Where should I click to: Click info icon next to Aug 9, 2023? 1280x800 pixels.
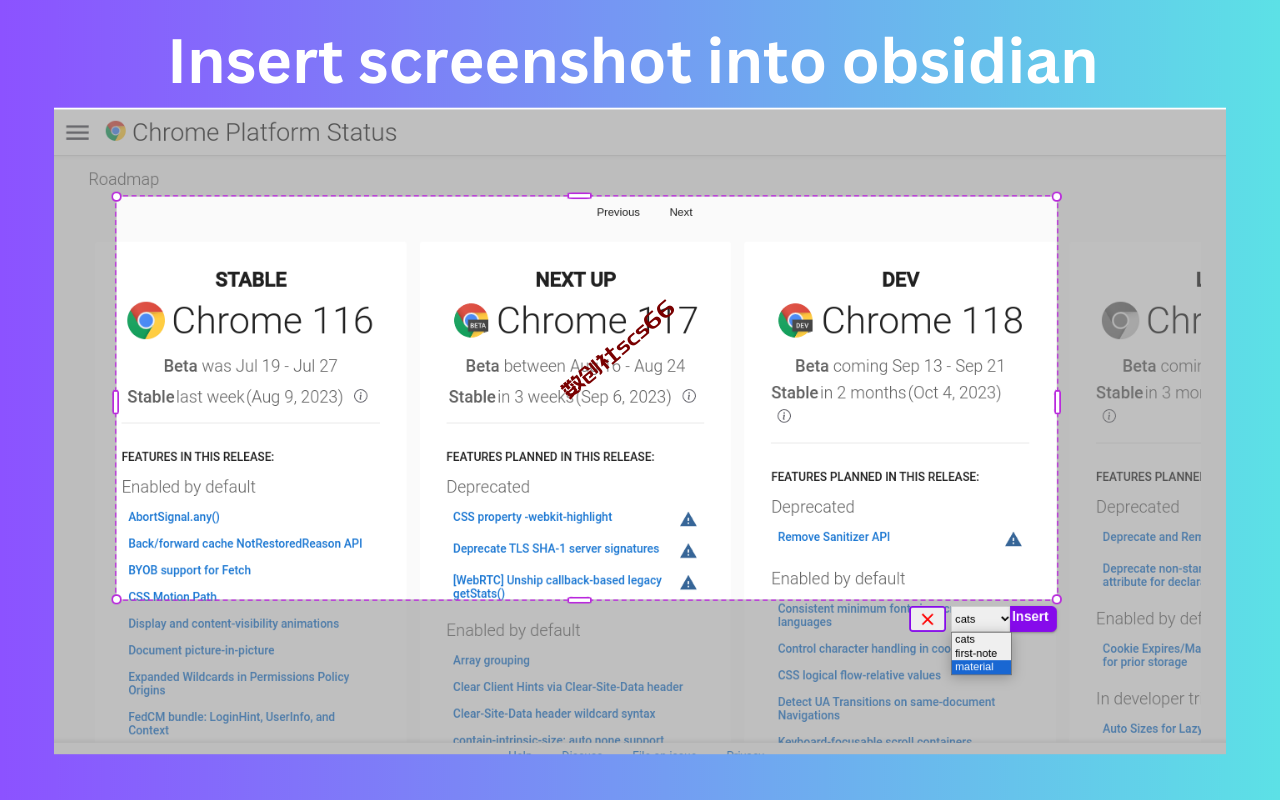coord(361,396)
